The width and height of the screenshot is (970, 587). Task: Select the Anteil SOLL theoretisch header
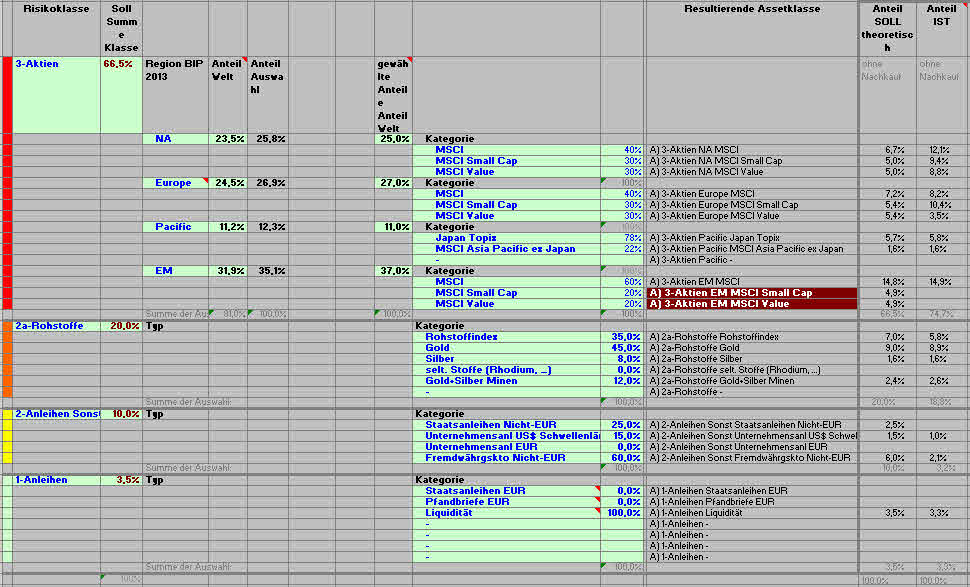click(887, 28)
